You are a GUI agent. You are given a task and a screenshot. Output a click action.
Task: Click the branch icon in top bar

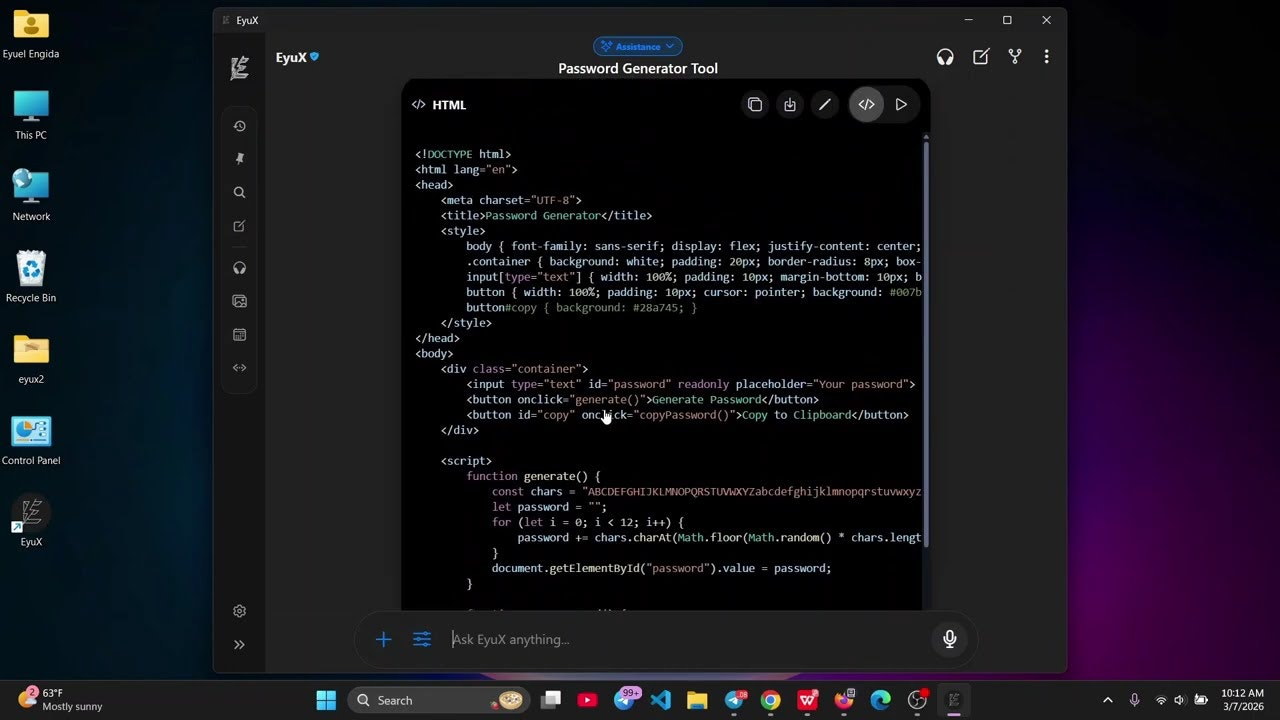[1015, 57]
